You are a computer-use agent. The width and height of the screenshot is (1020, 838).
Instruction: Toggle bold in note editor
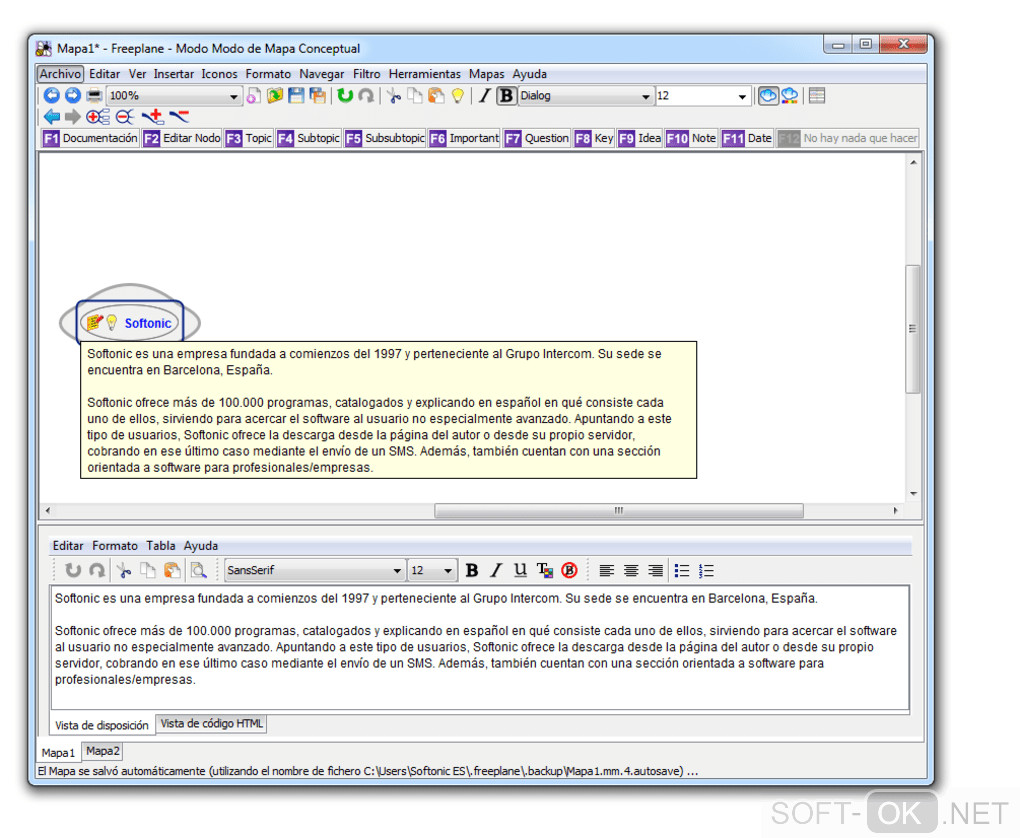click(x=472, y=571)
